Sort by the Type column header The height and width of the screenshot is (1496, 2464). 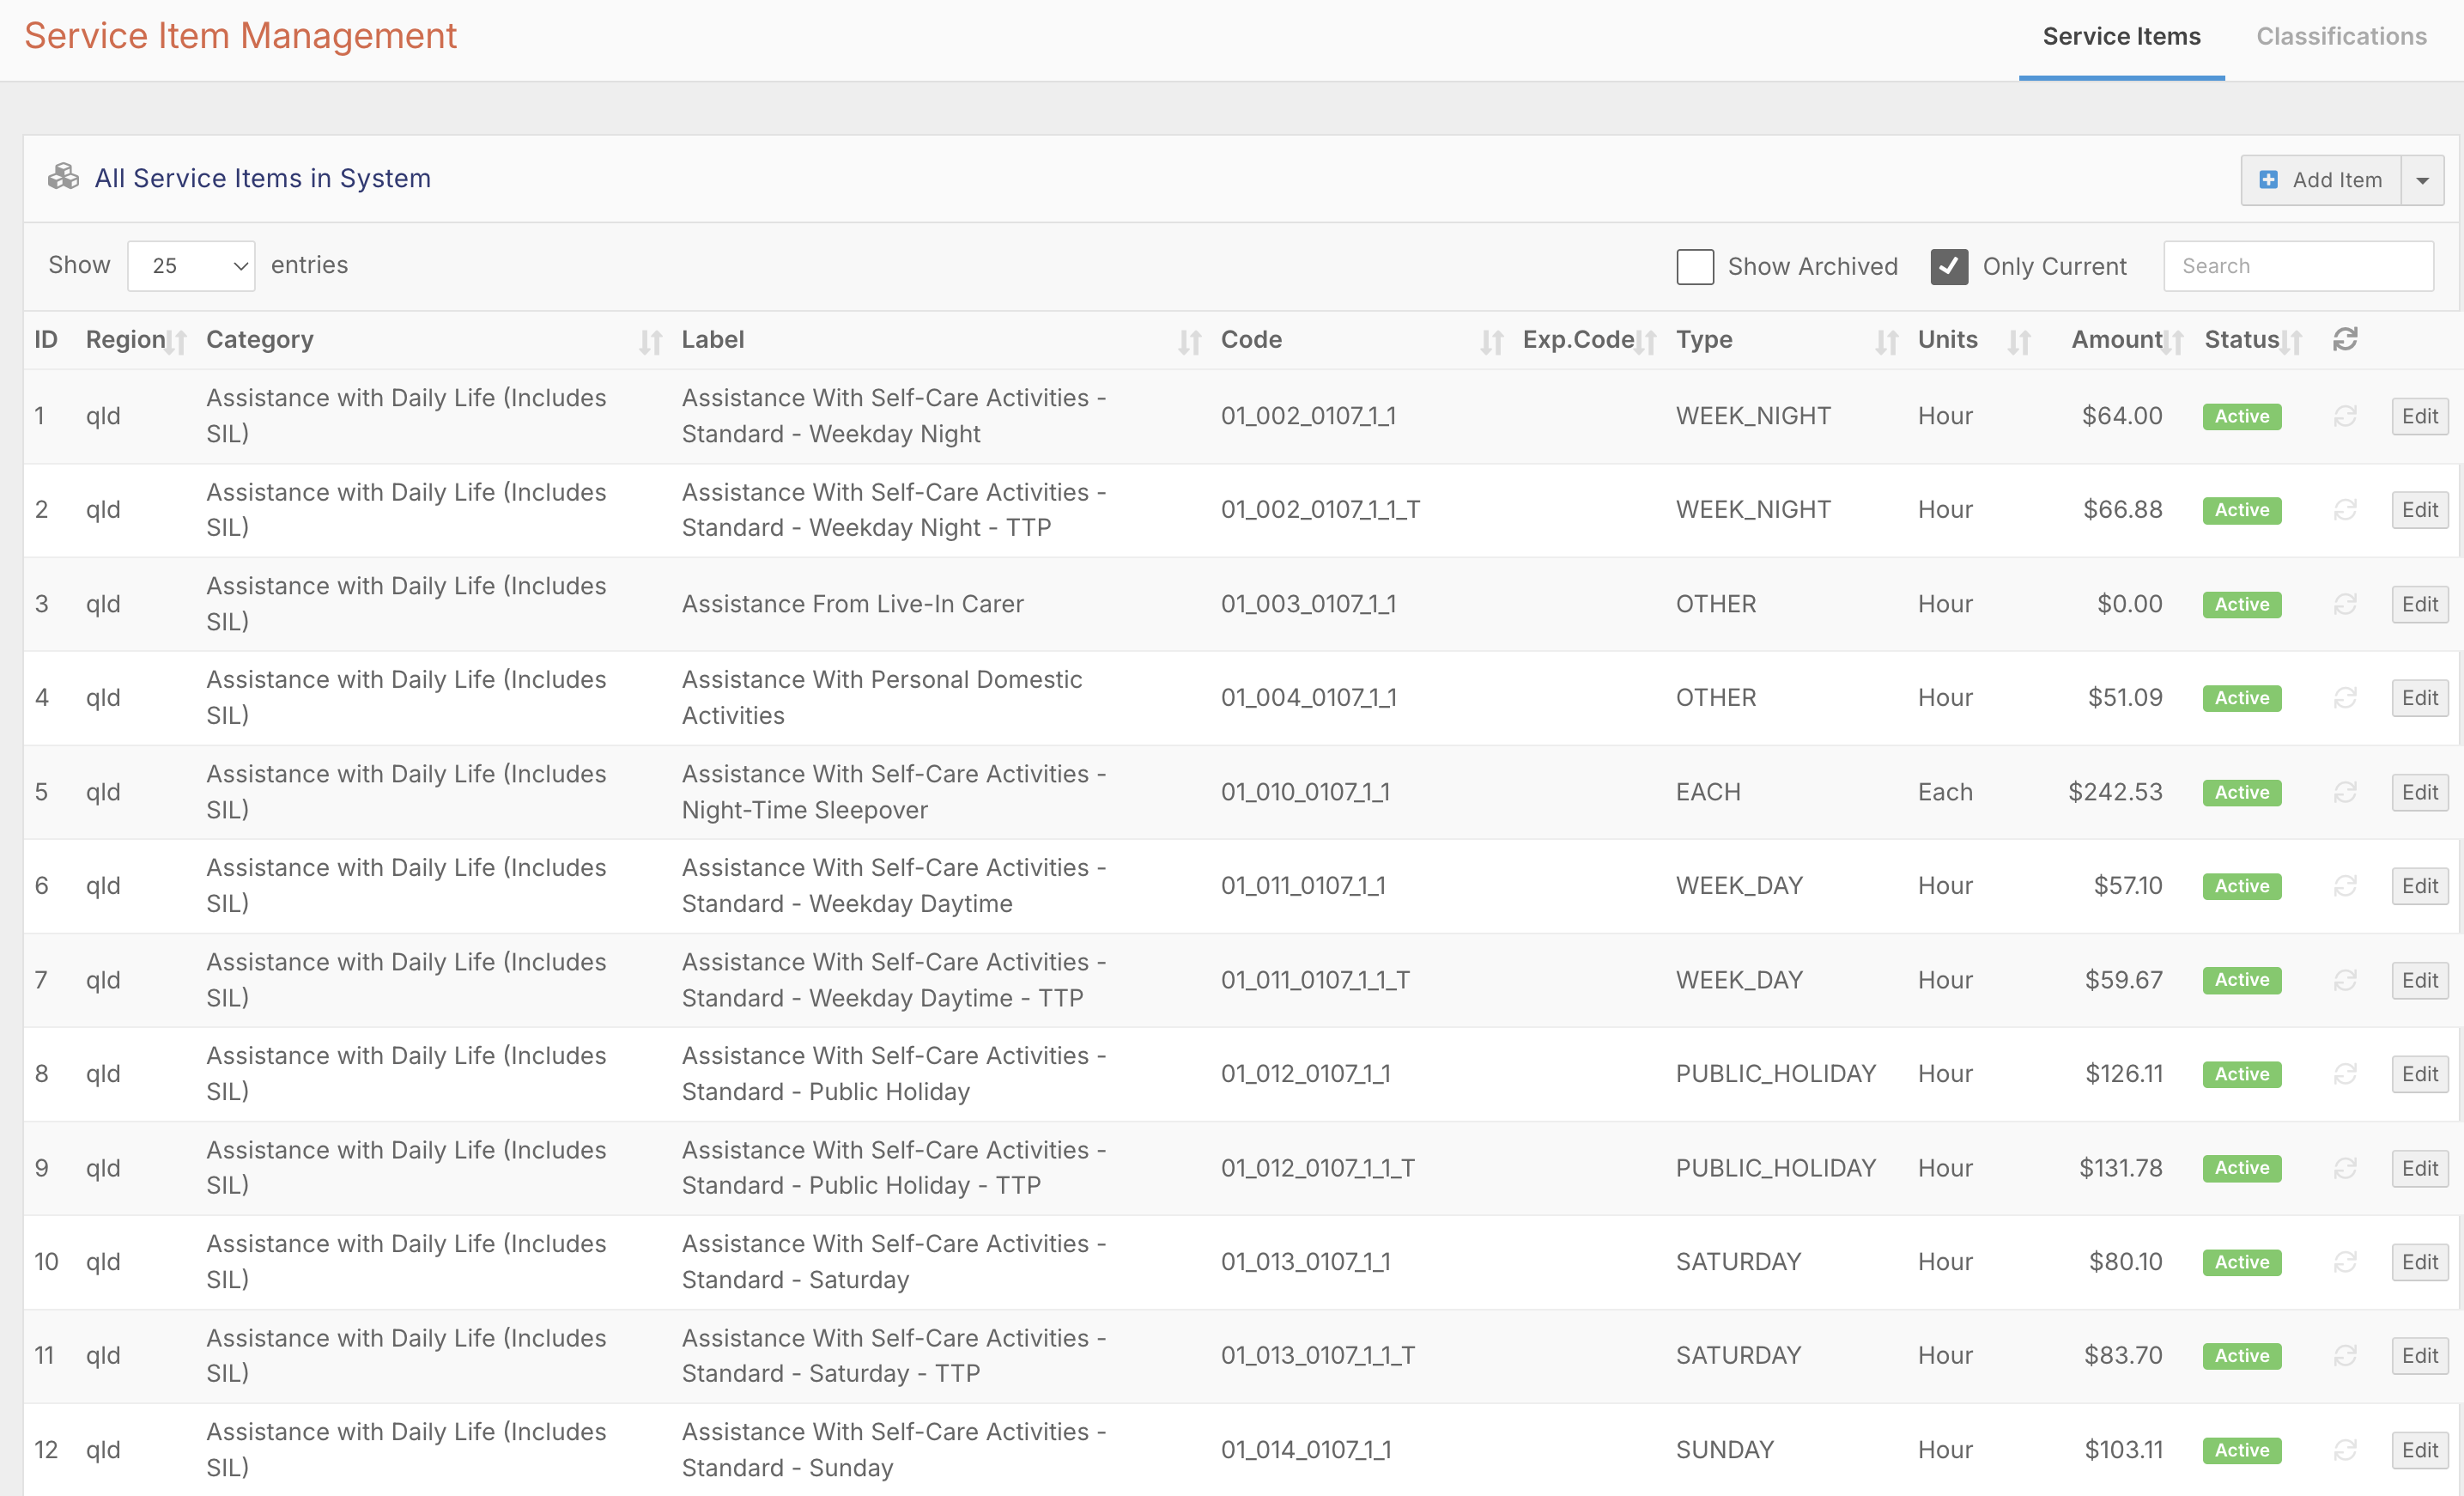tap(1704, 340)
